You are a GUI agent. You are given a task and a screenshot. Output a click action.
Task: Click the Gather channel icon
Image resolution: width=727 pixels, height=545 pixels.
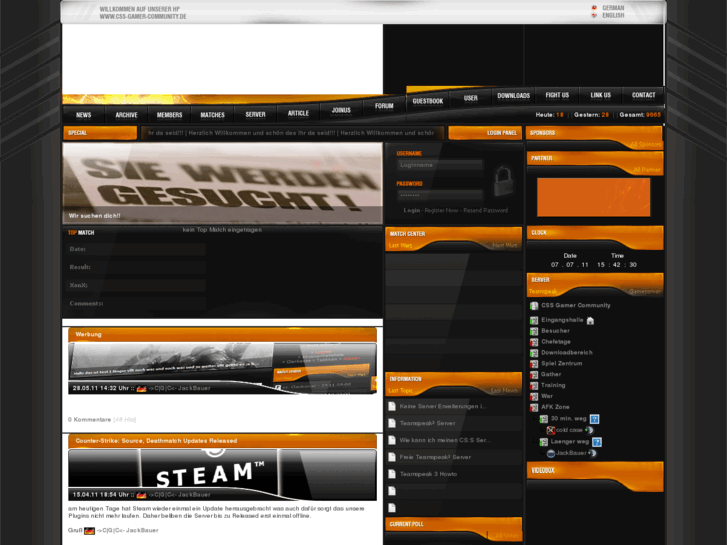click(x=534, y=375)
